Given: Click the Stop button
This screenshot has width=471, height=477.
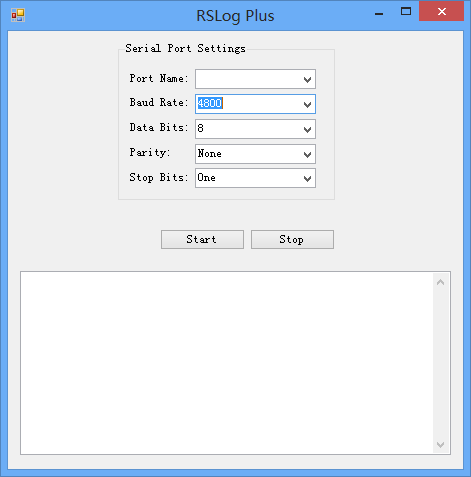Looking at the screenshot, I should pyautogui.click(x=292, y=239).
